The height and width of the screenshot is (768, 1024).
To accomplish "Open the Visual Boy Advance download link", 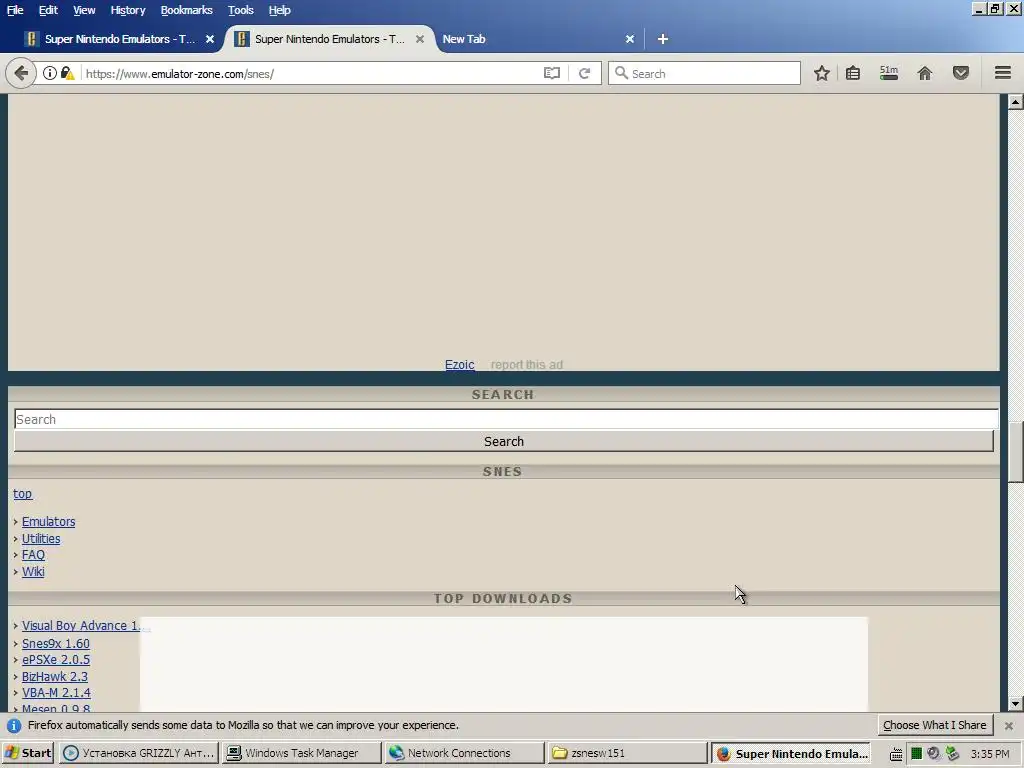I will pos(81,626).
